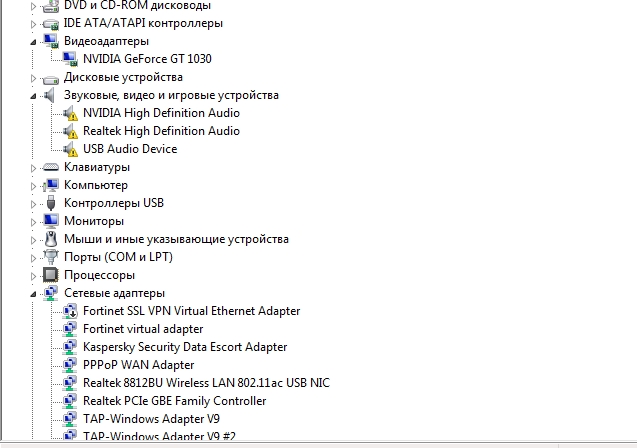This screenshot has width=637, height=448.
Task: Select Мыши и иные указывающие устройства label
Action: pyautogui.click(x=176, y=239)
